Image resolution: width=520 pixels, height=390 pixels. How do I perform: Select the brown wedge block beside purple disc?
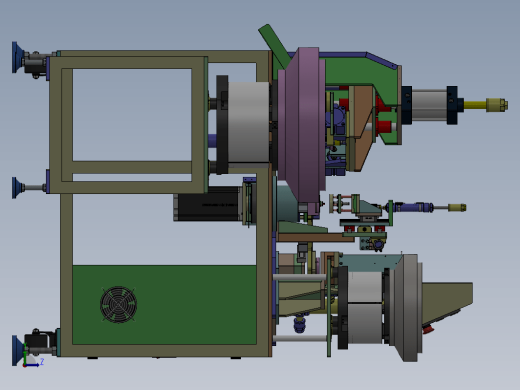pos(362,128)
